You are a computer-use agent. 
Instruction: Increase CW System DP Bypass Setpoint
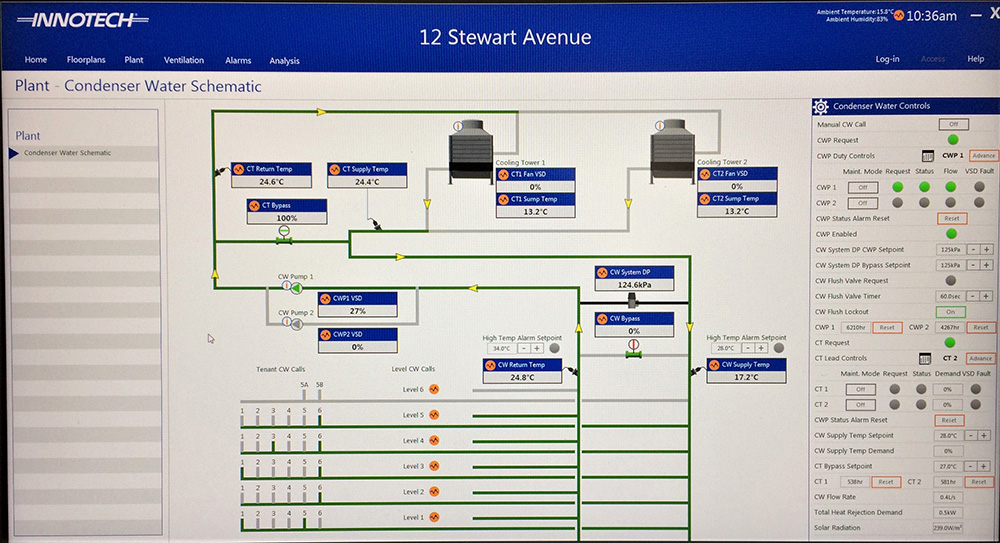coord(987,265)
